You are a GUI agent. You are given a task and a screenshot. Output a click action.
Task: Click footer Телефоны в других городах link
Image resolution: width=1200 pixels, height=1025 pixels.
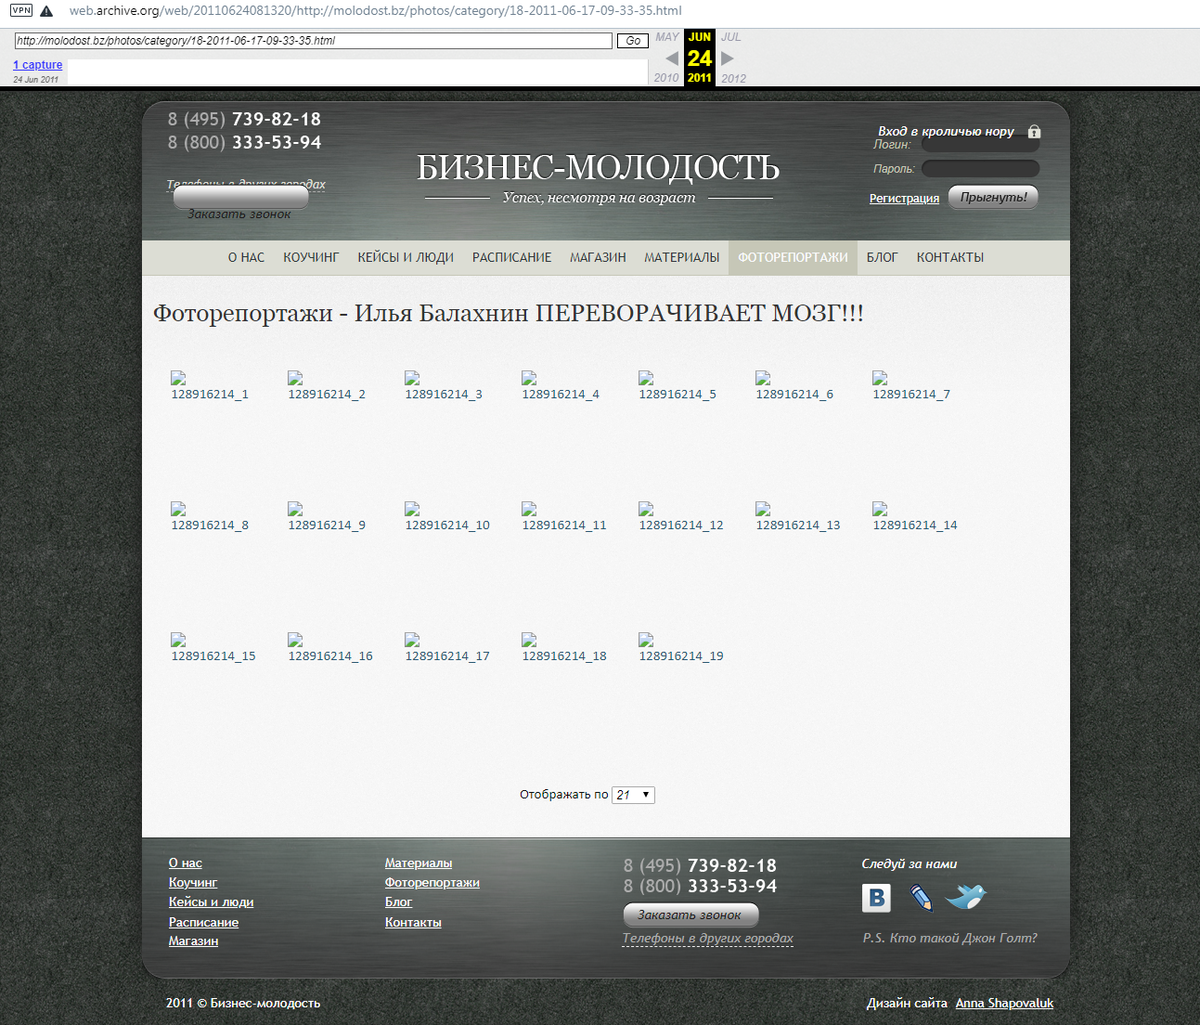tap(708, 939)
